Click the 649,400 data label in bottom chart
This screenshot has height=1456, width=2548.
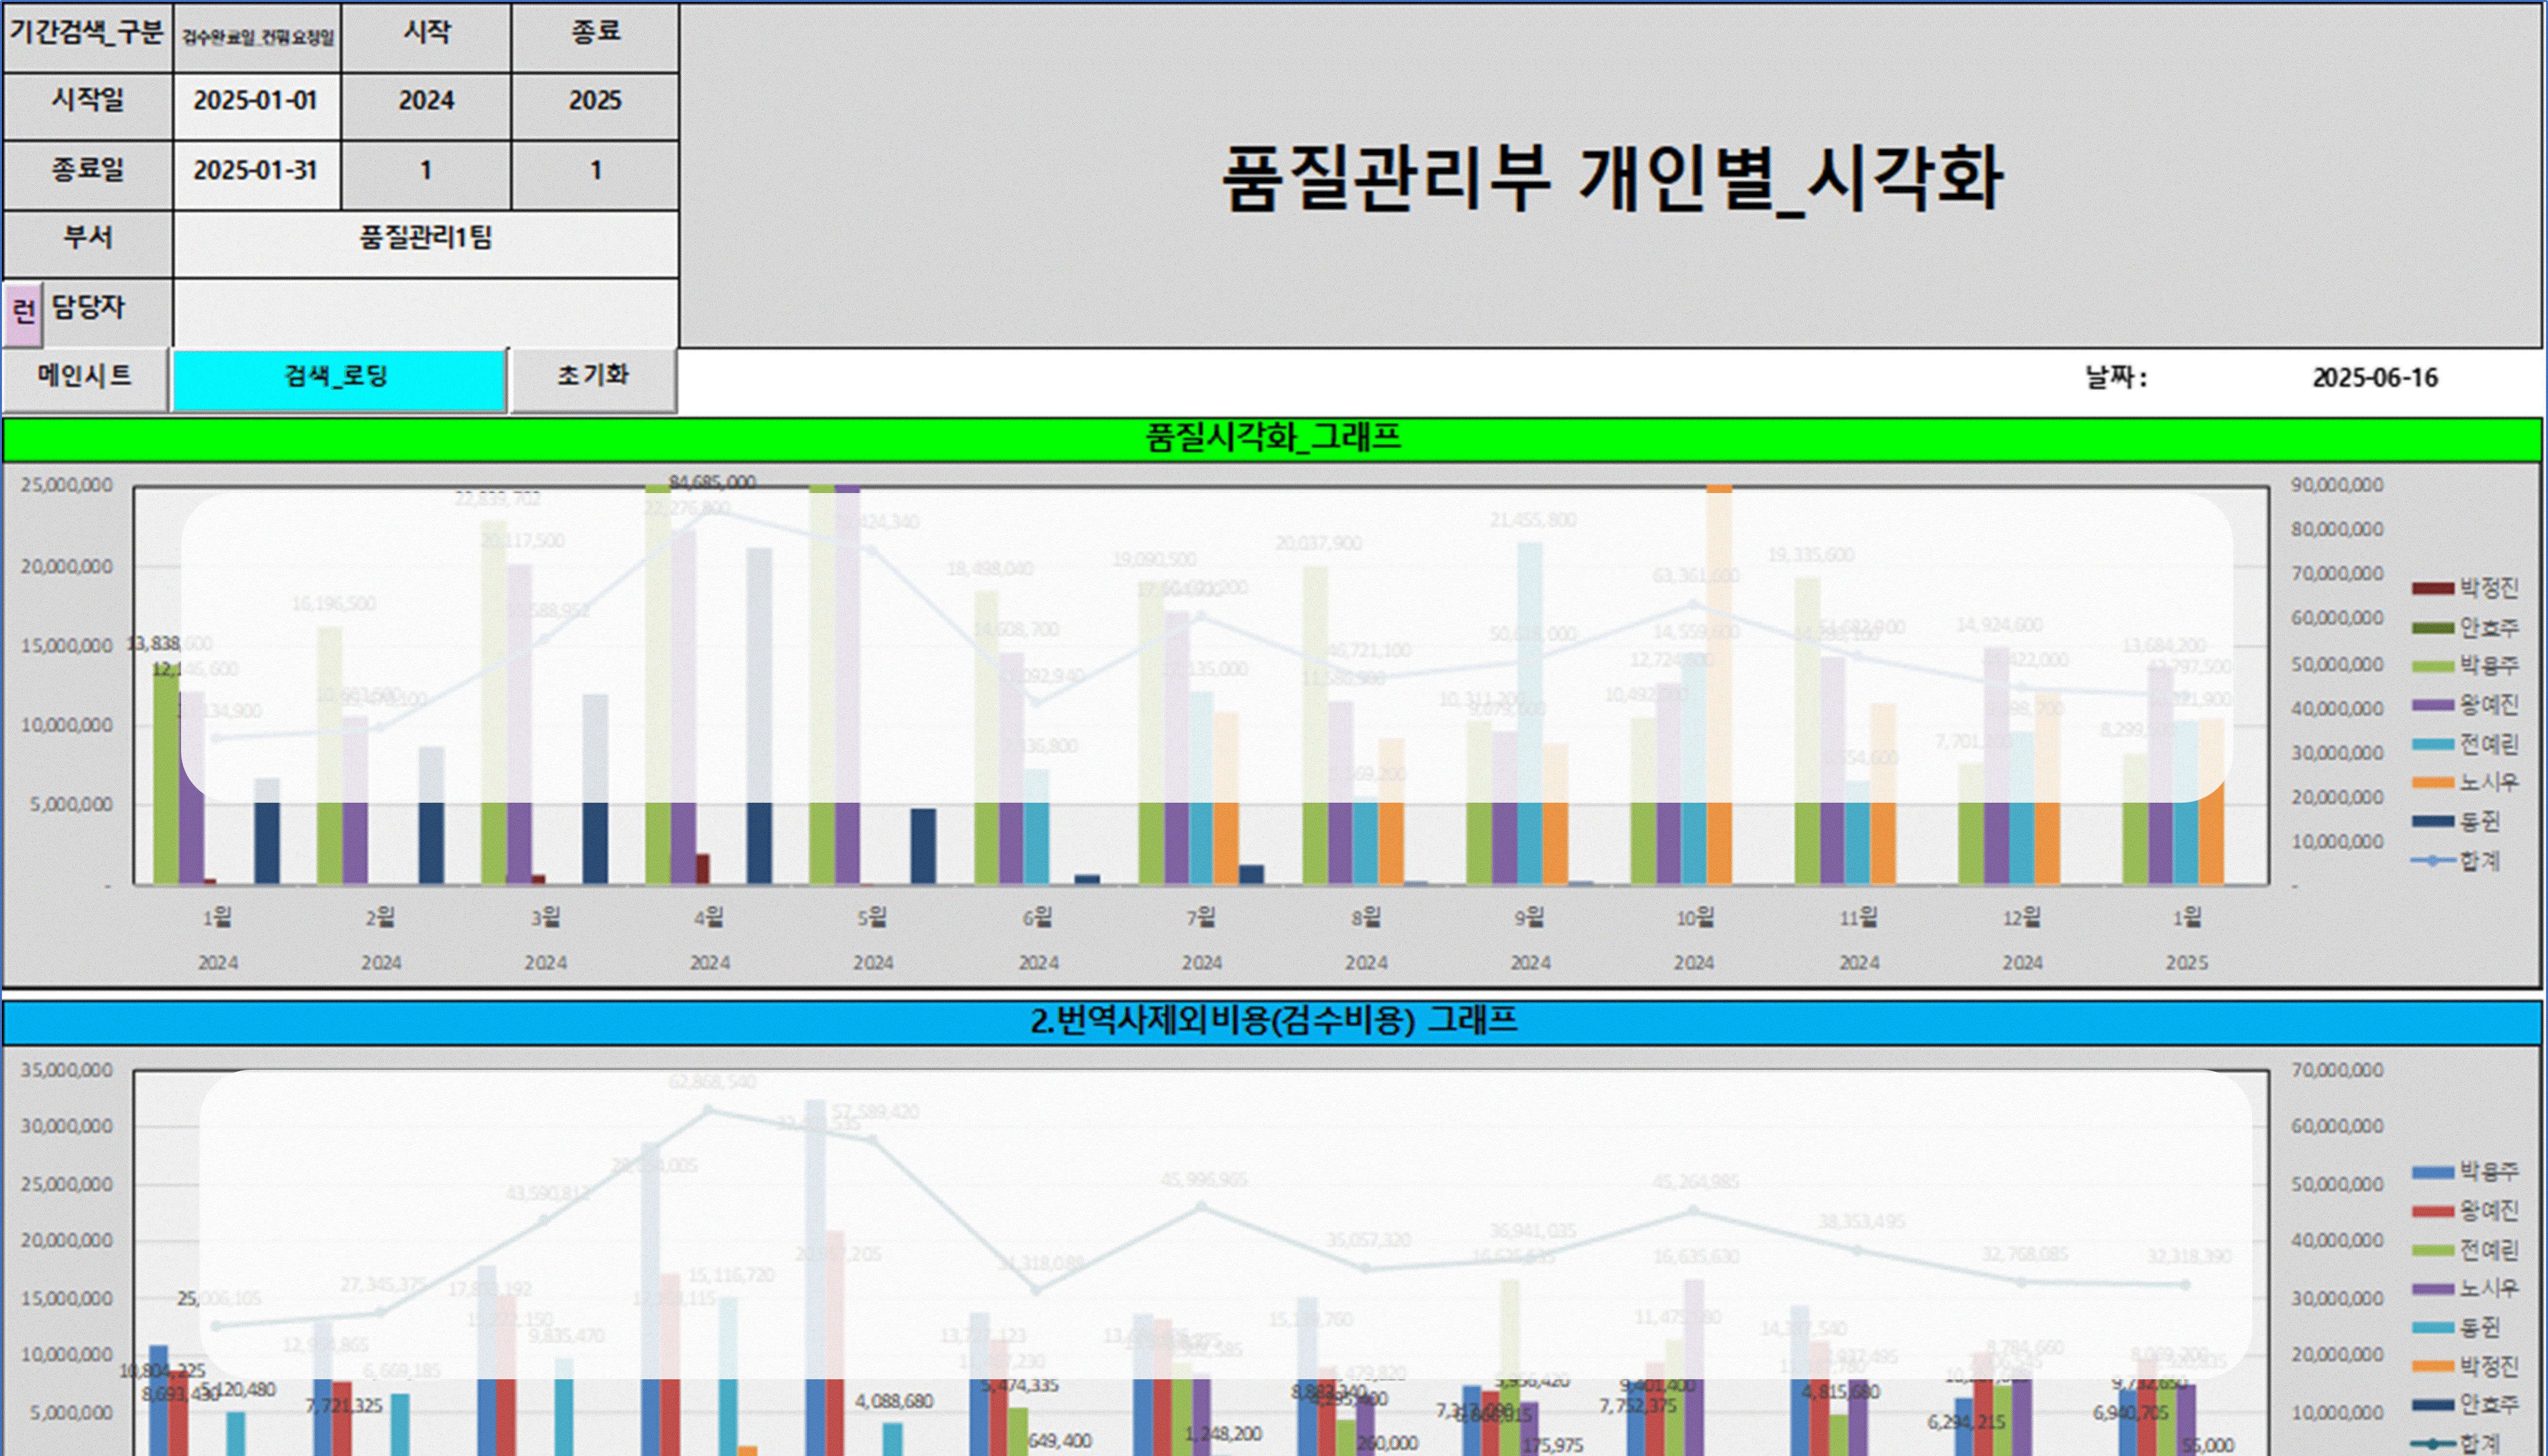(1059, 1441)
